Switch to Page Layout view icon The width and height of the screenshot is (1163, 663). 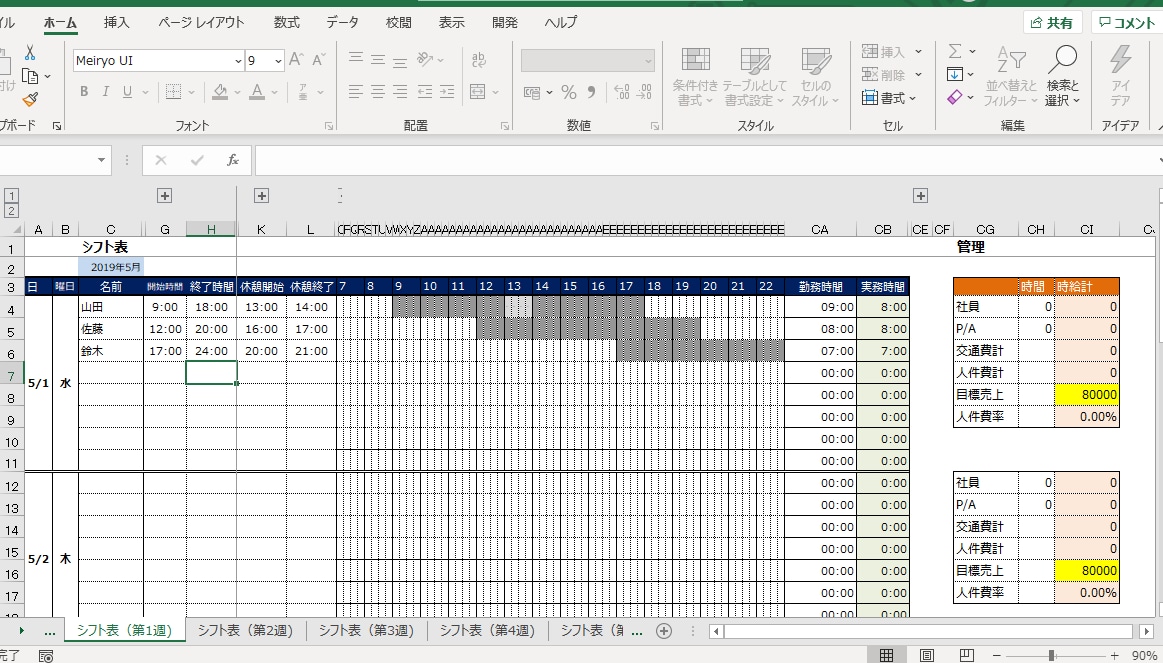tap(926, 656)
